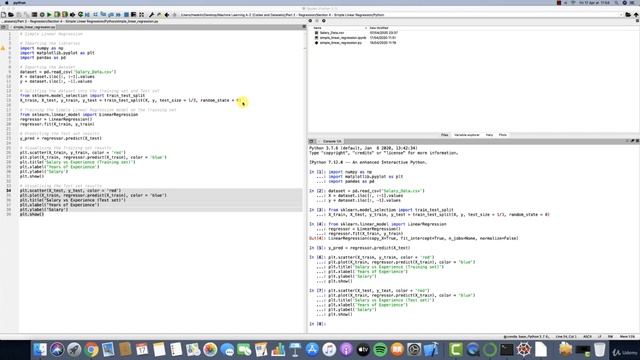The width and height of the screenshot is (640, 360).
Task: Open App Store from the dock
Action: (312, 350)
